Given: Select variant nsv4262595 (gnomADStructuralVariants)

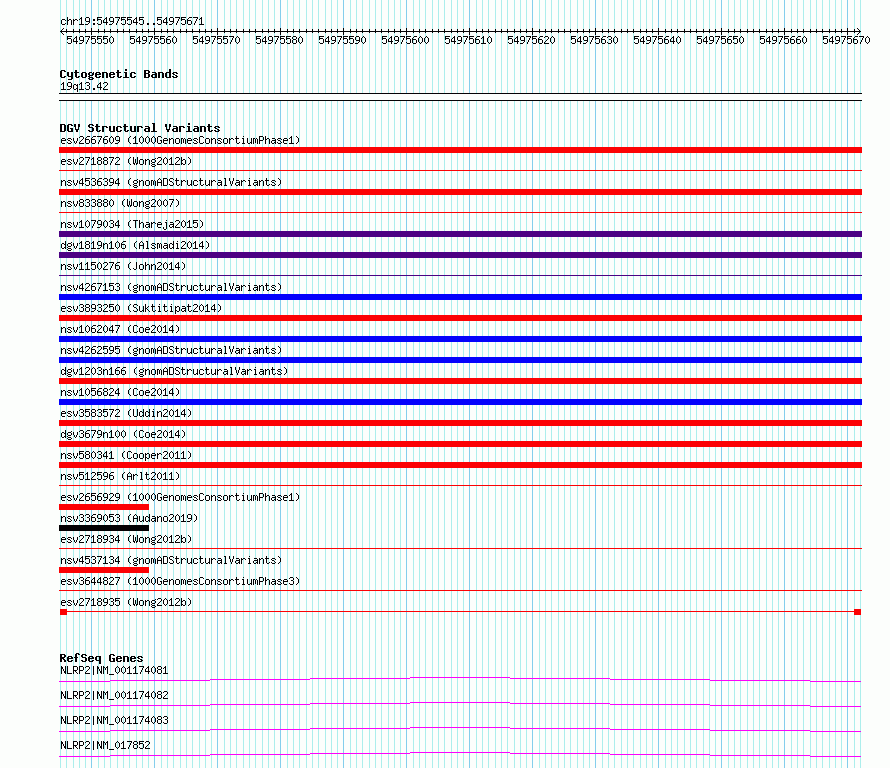Looking at the screenshot, I should coord(171,350).
